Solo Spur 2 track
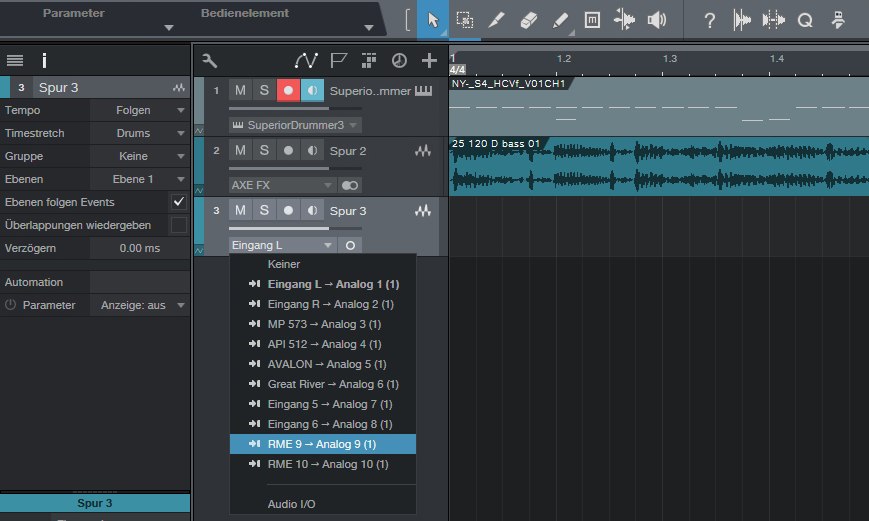The width and height of the screenshot is (869, 521). pyautogui.click(x=264, y=150)
